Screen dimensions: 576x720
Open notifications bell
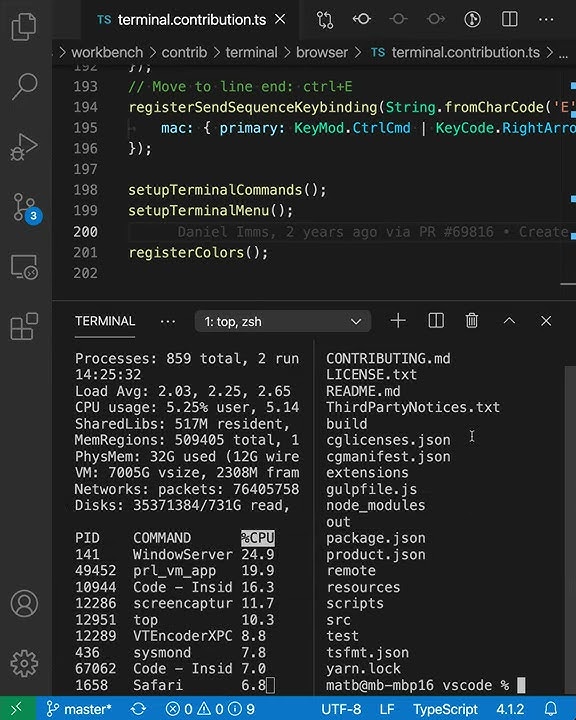[551, 709]
